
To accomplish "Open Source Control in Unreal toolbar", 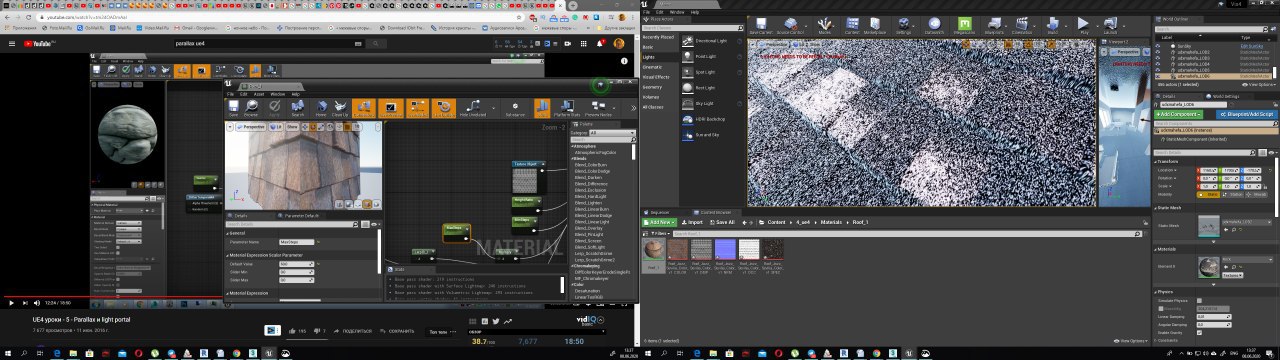I will [790, 25].
